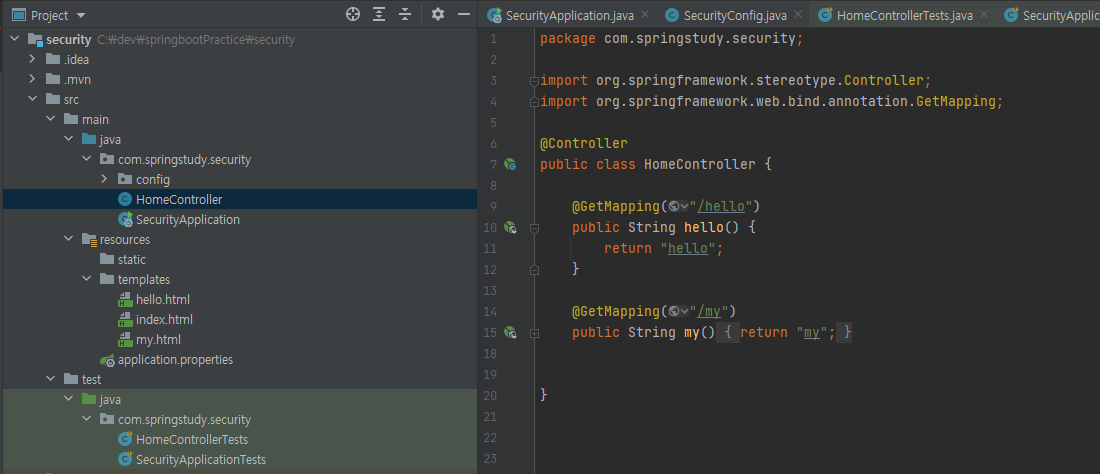Close the SecurityApplication.java tab
Viewport: 1100px width, 474px height.
645,14
